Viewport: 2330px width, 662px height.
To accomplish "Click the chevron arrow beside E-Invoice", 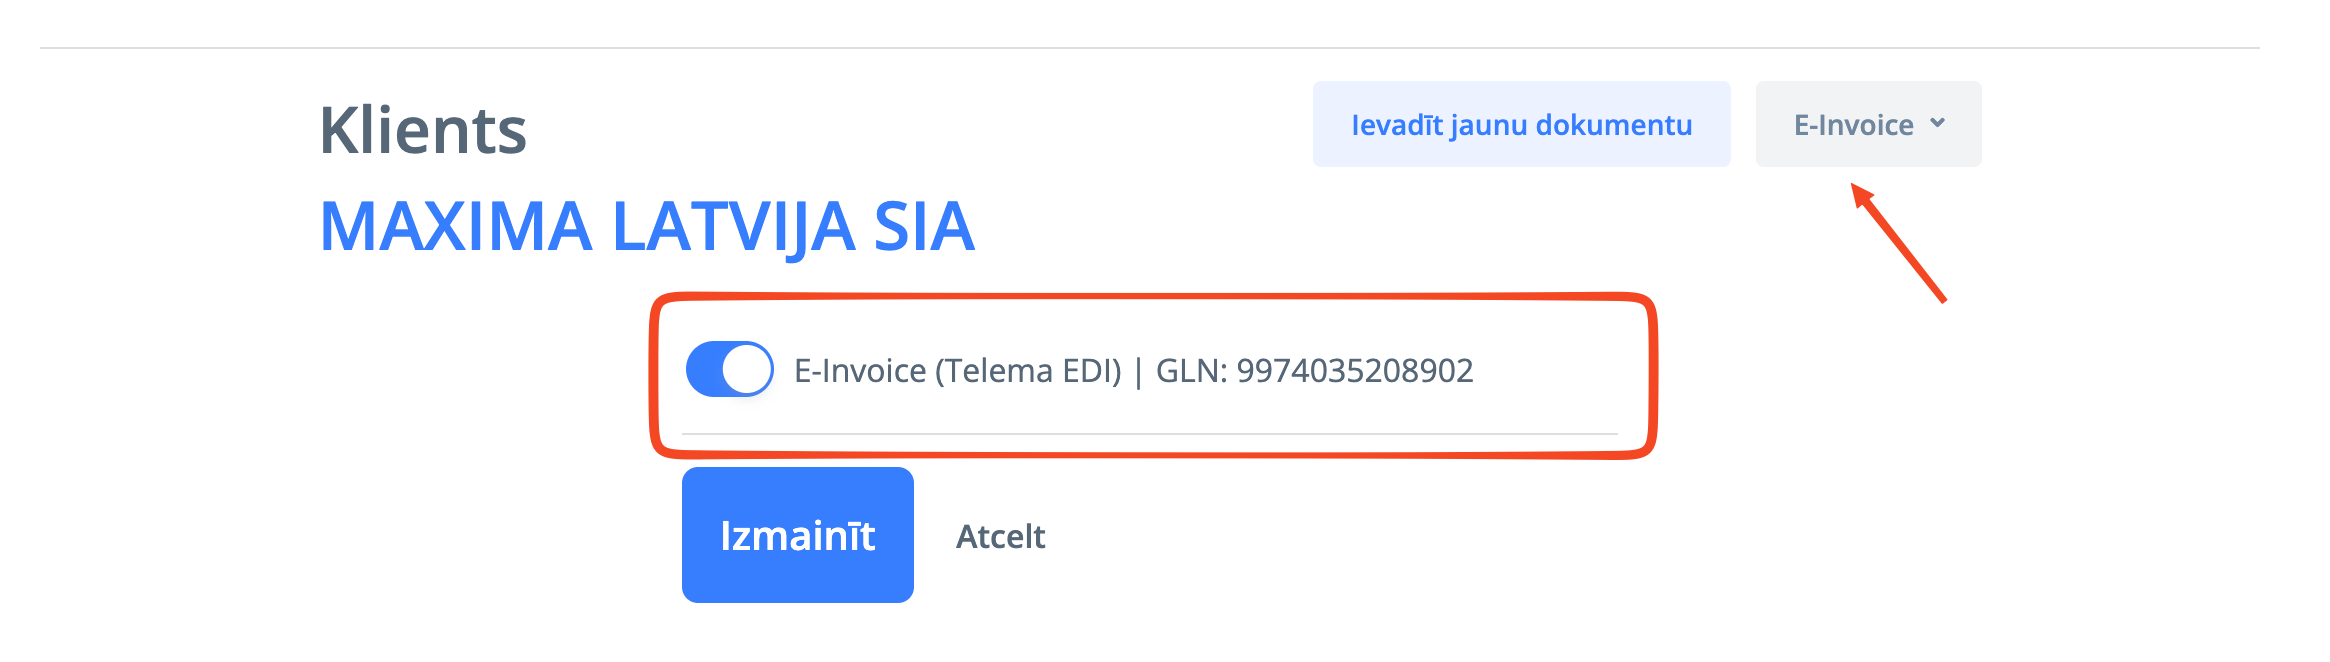I will pos(1937,123).
